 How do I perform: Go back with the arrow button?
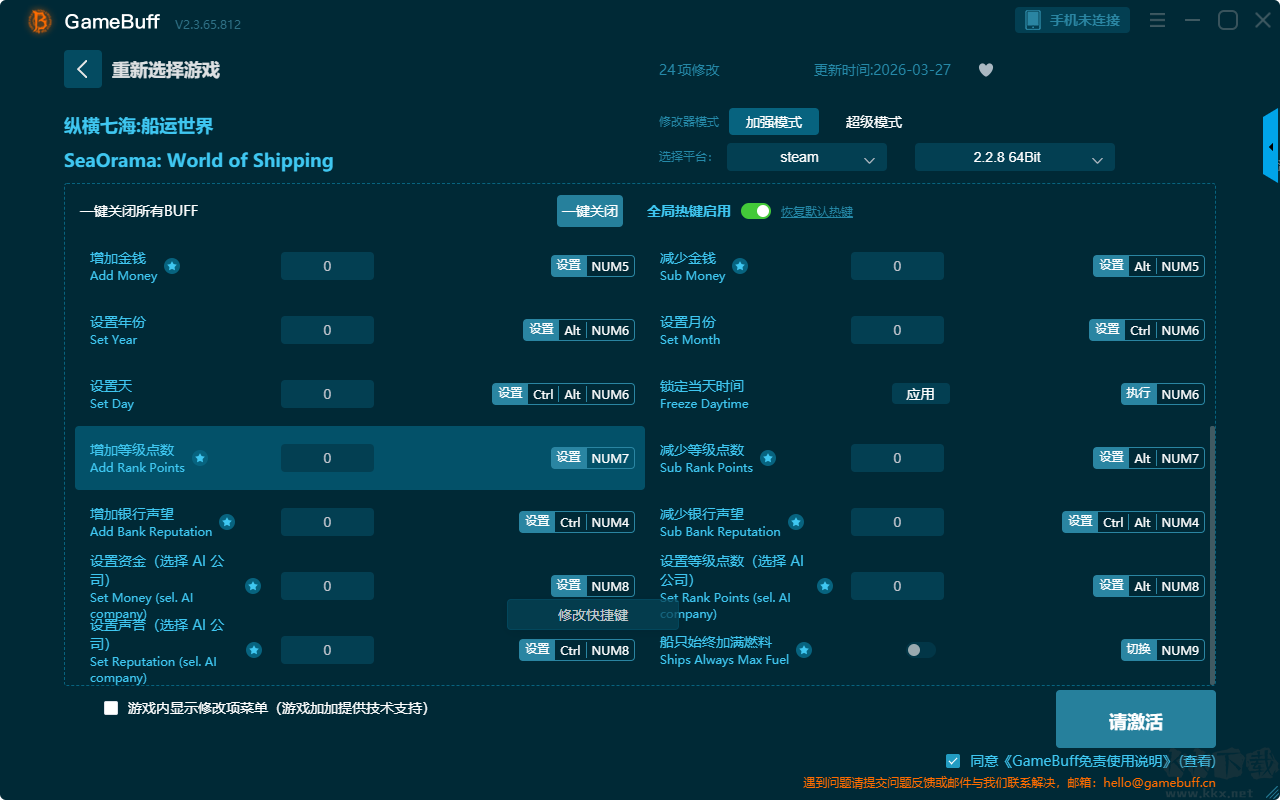[83, 70]
